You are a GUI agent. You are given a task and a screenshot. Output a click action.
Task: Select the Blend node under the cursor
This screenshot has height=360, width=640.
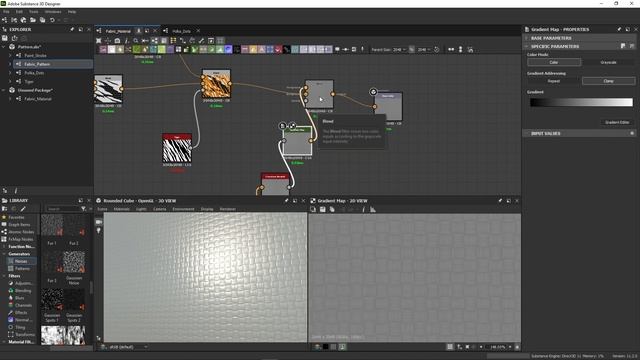[x=319, y=94]
